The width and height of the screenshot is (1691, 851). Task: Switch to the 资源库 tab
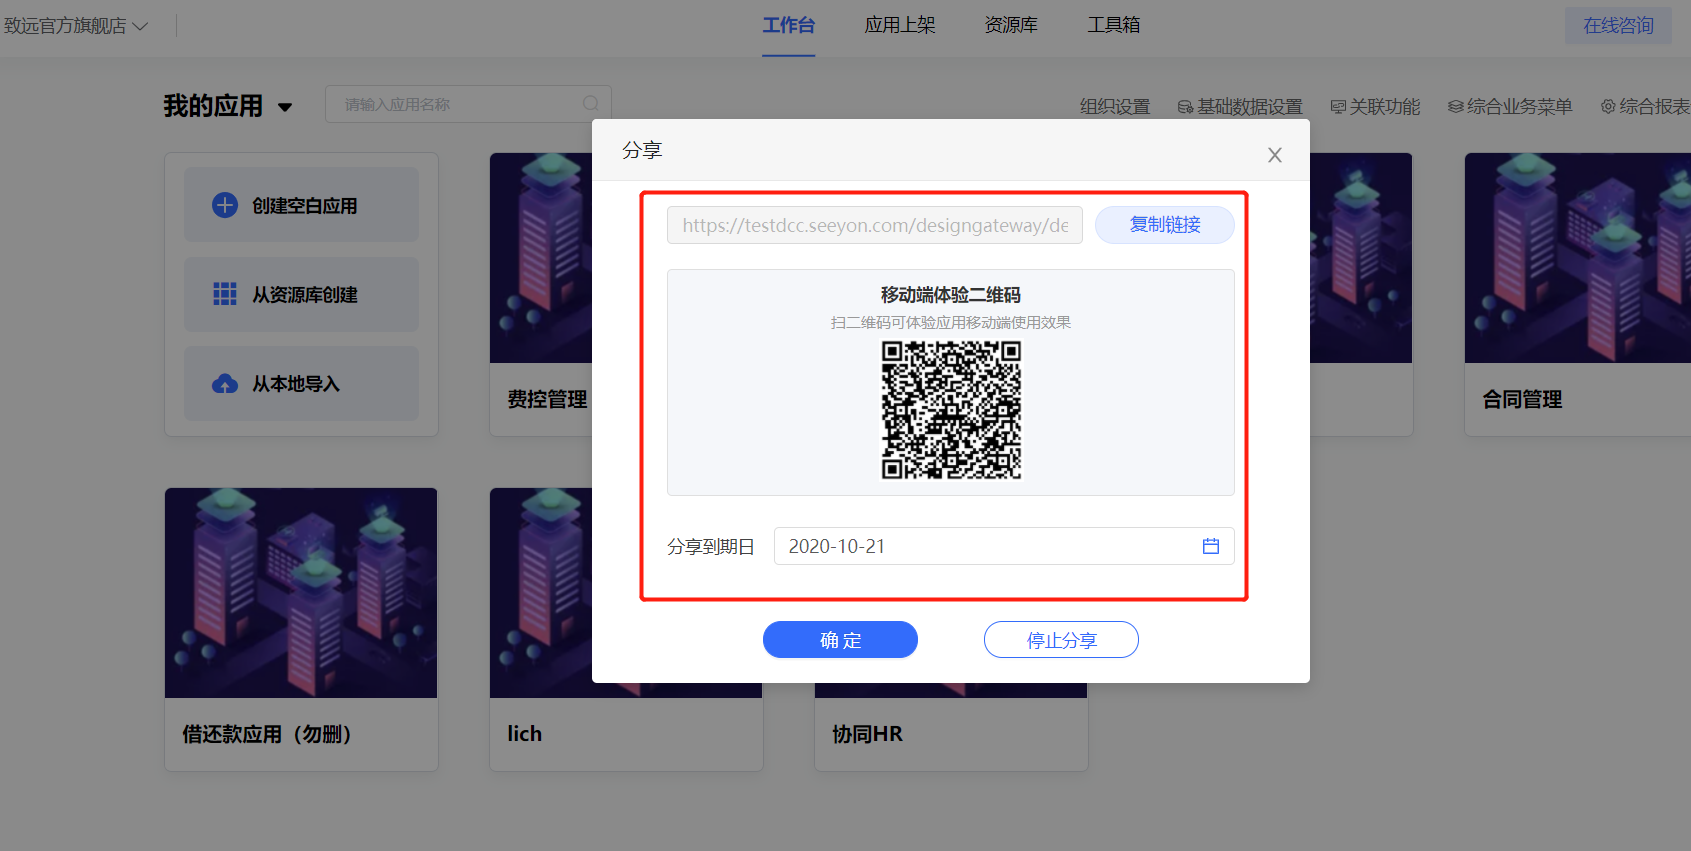1011,25
